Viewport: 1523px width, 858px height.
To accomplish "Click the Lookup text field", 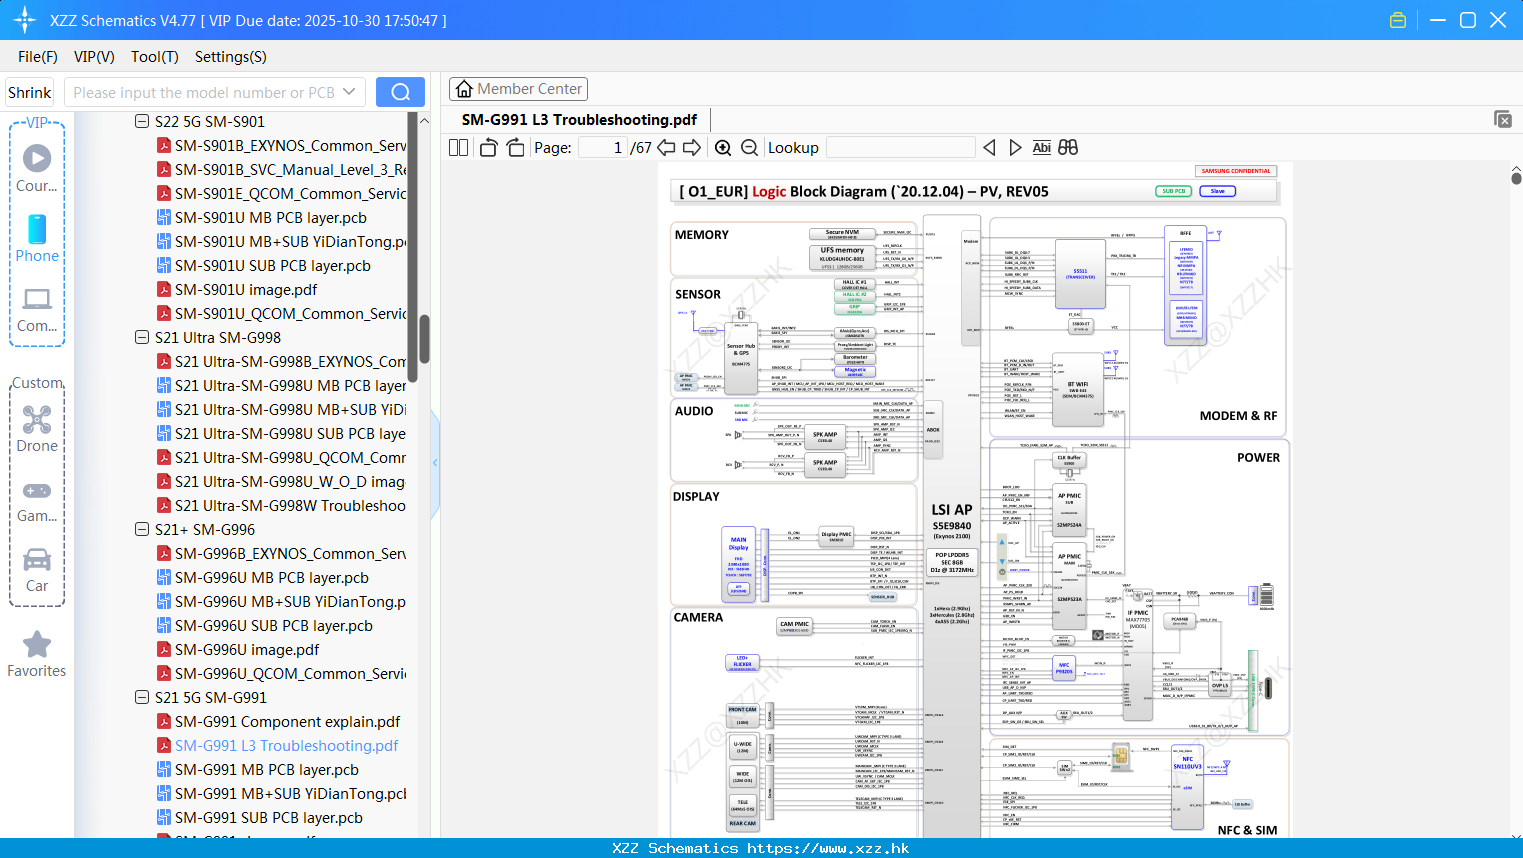I will (x=901, y=148).
